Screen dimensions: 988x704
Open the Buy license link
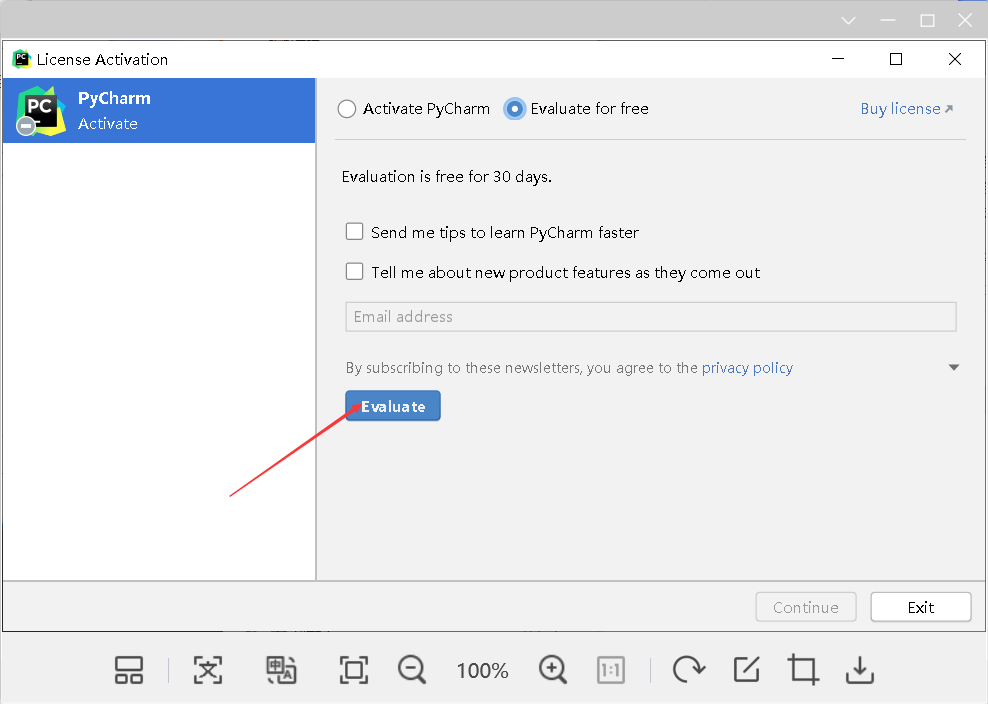click(x=907, y=108)
